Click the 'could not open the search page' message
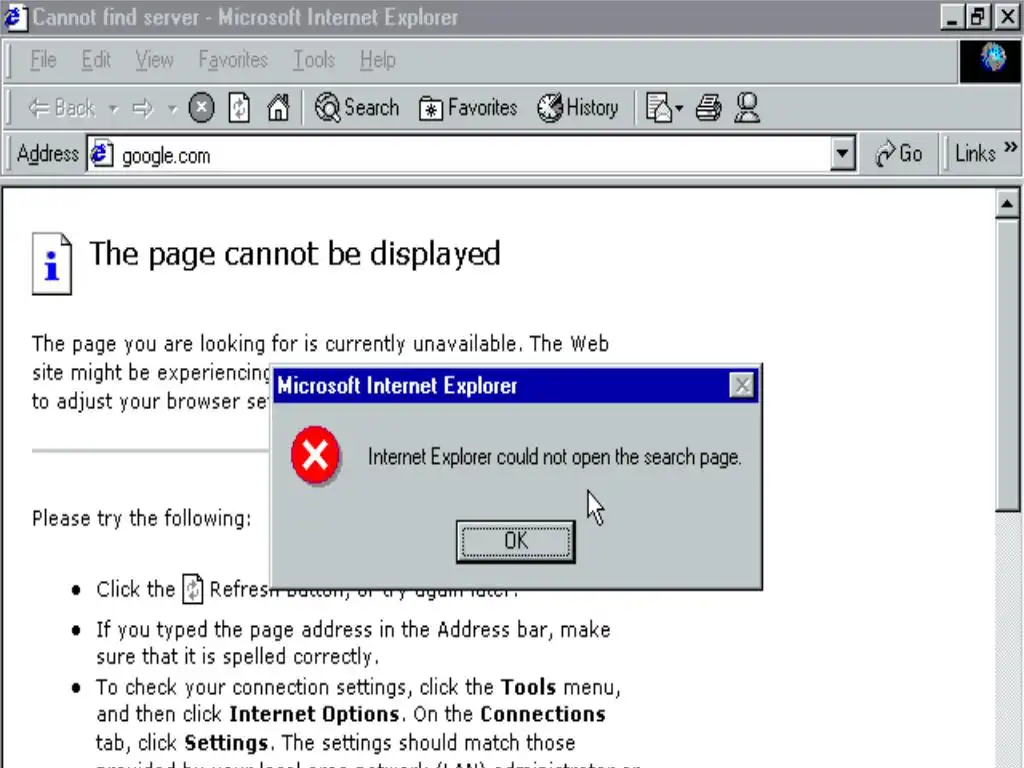Image resolution: width=1024 pixels, height=768 pixels. (x=554, y=456)
